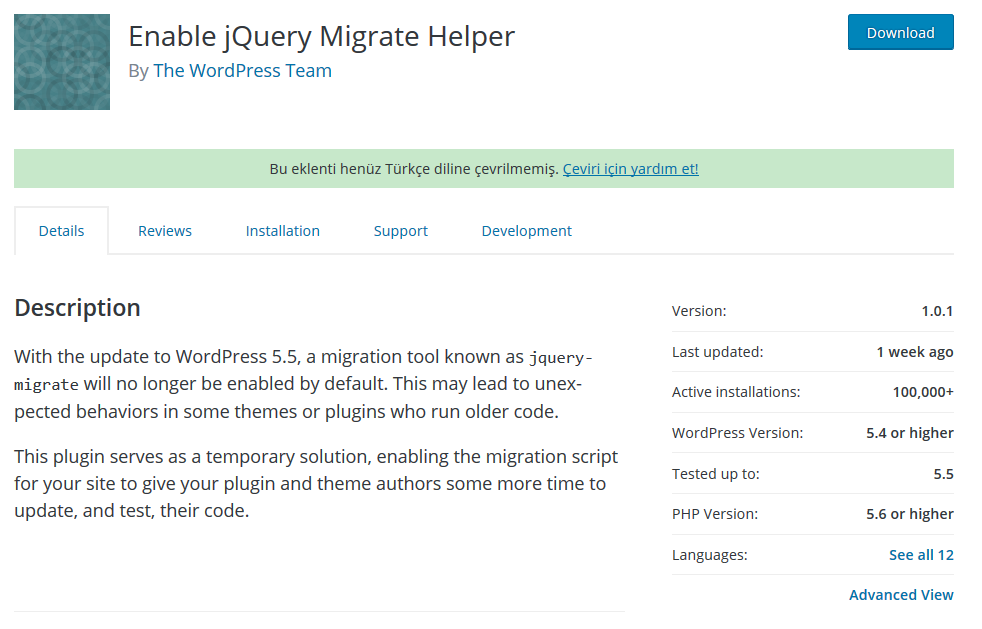This screenshot has width=982, height=629.
Task: Open the Advanced View link
Action: [901, 595]
